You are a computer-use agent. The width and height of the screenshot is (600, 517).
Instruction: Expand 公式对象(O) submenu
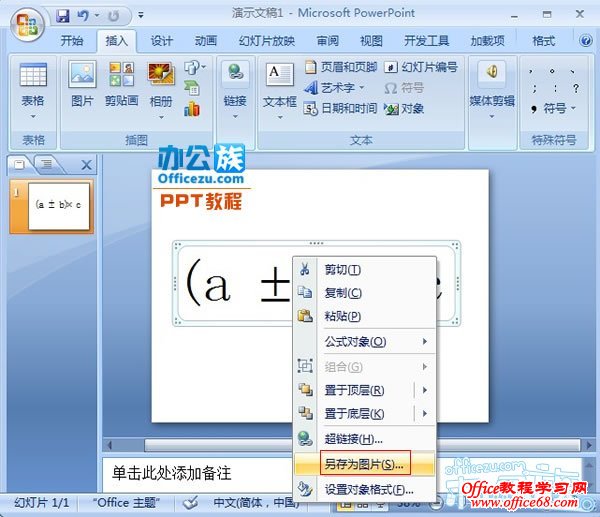(x=365, y=341)
